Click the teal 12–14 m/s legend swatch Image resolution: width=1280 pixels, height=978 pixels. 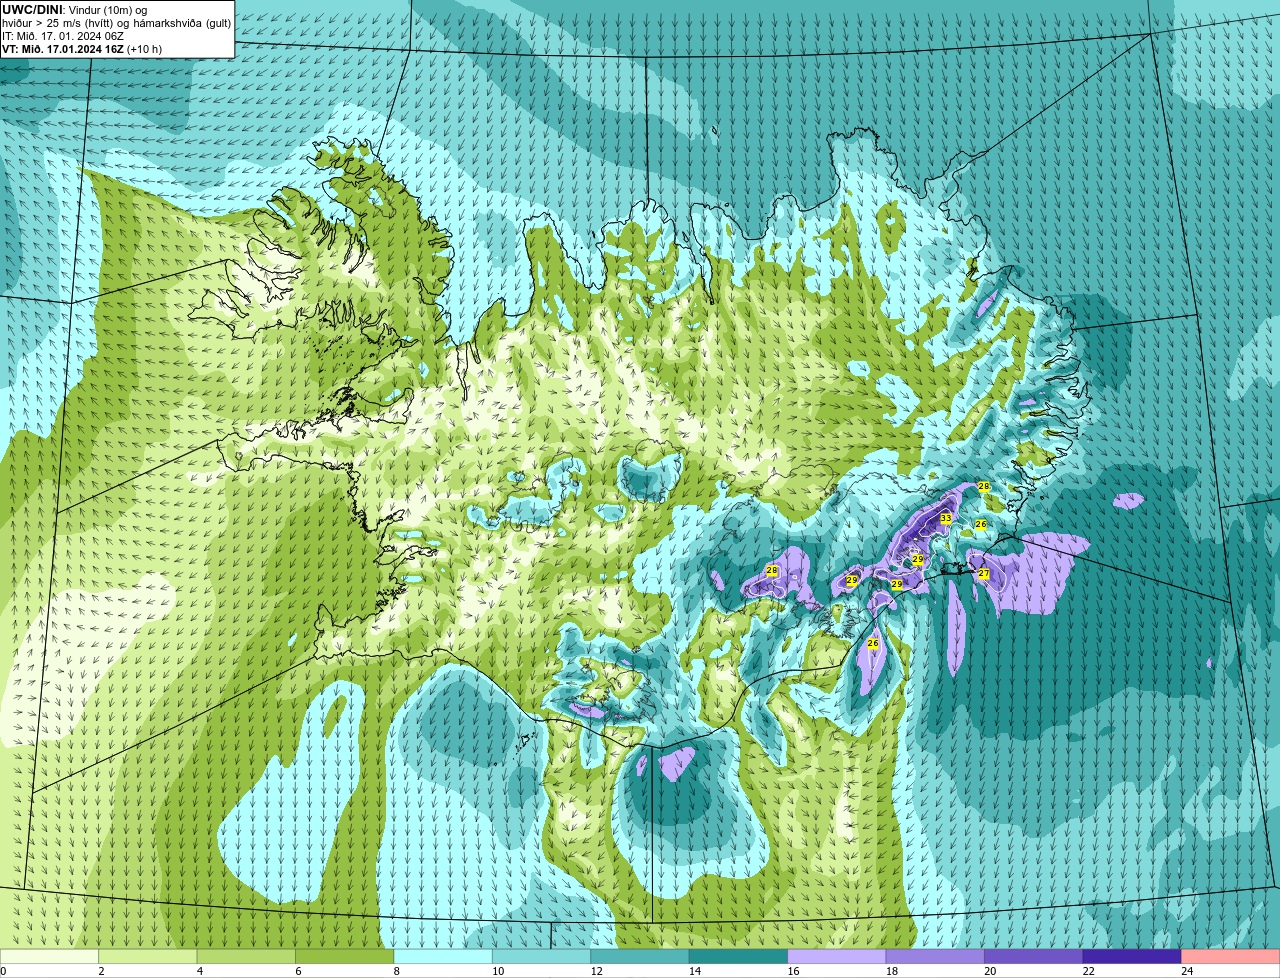[640, 956]
